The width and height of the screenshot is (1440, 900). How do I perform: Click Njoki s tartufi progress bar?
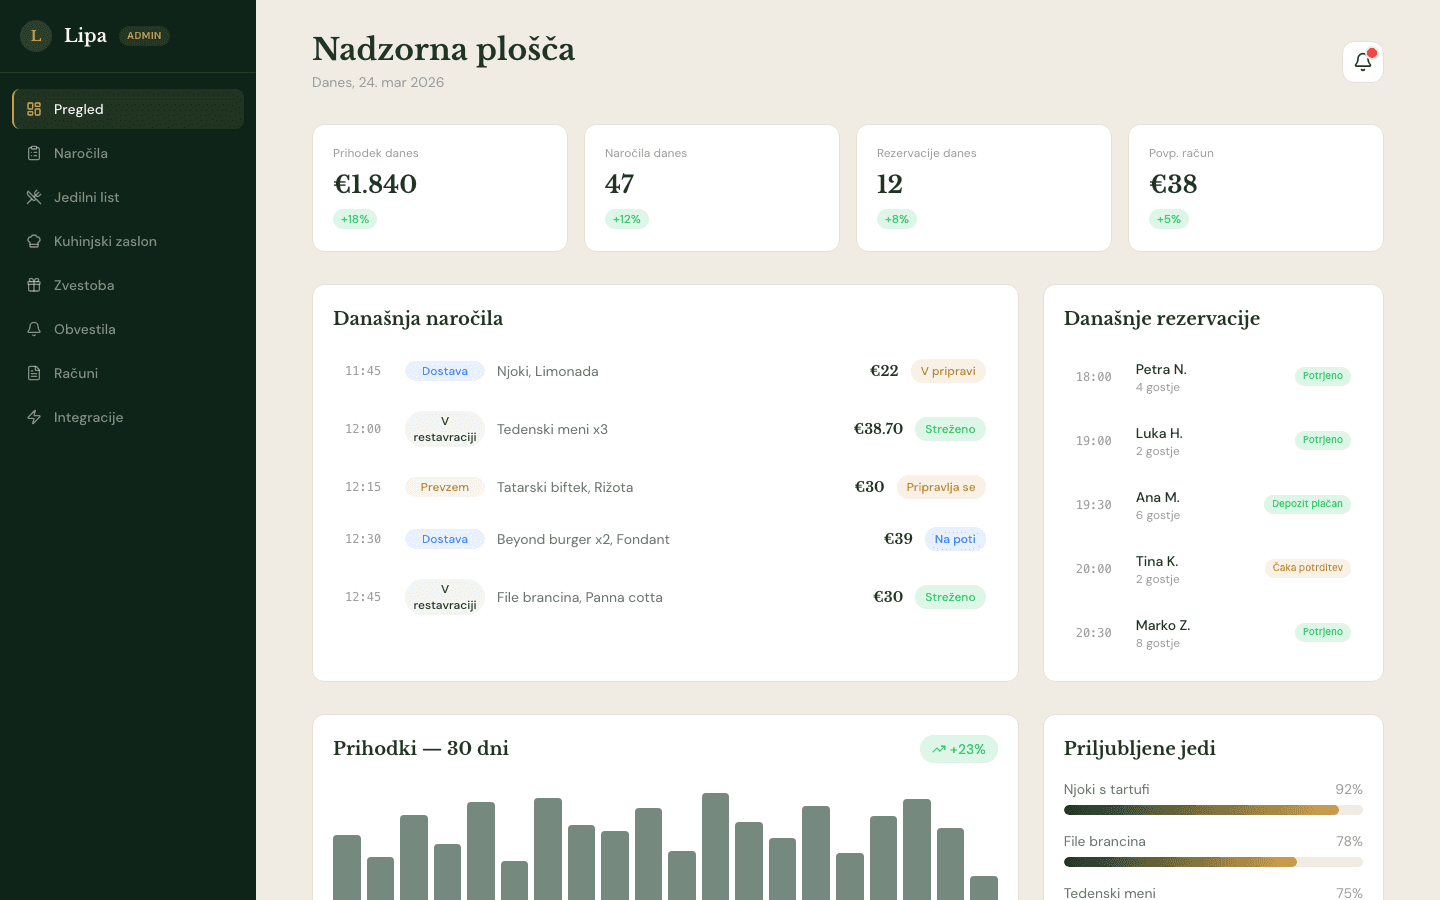click(1213, 810)
